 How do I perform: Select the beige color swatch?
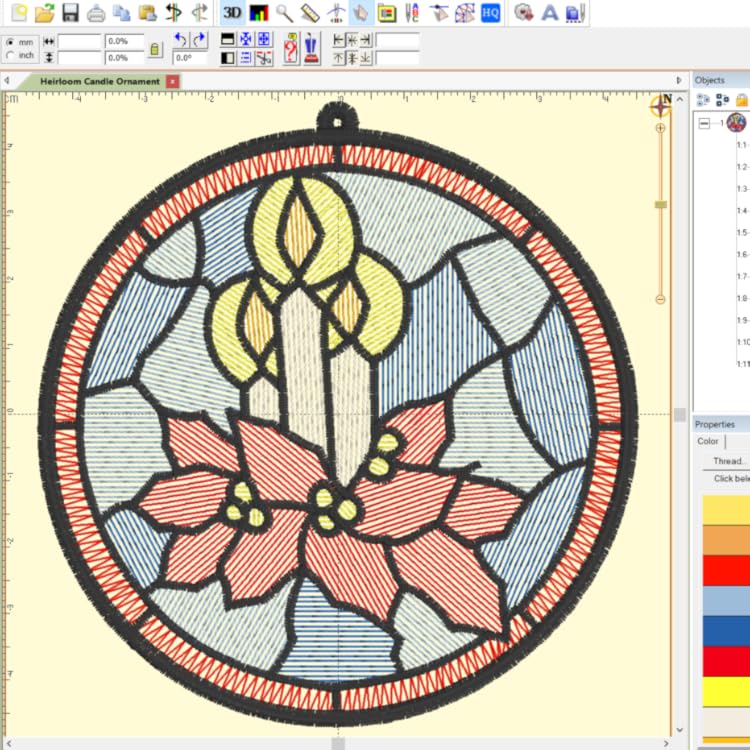pos(726,723)
